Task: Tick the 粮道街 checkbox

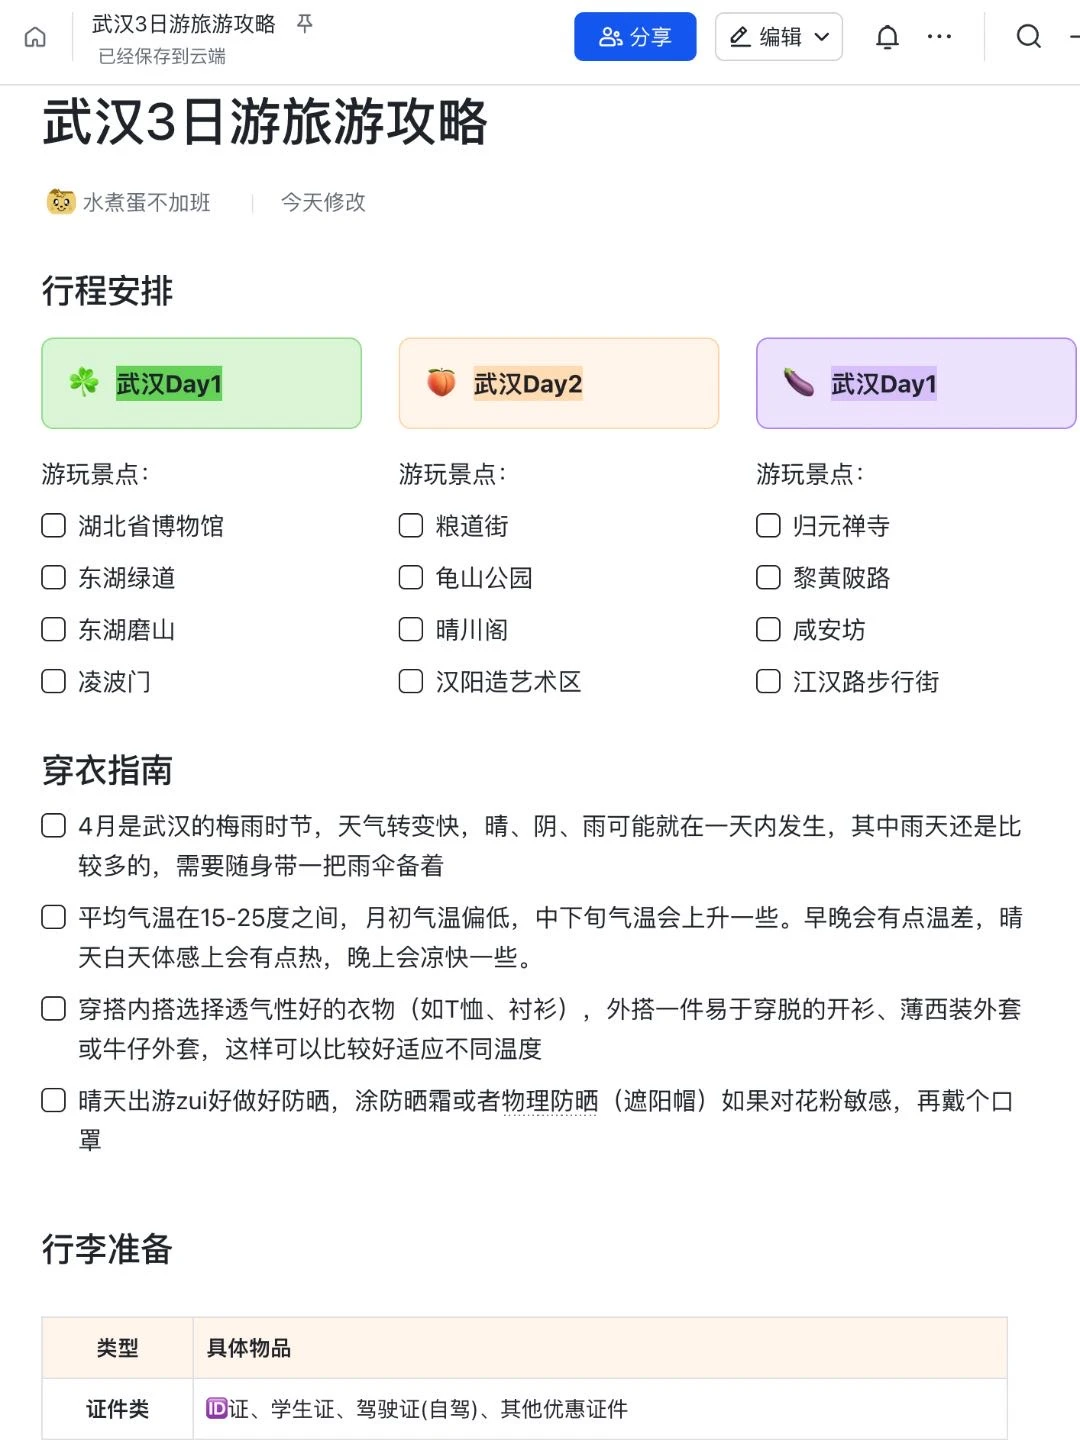Action: click(411, 526)
